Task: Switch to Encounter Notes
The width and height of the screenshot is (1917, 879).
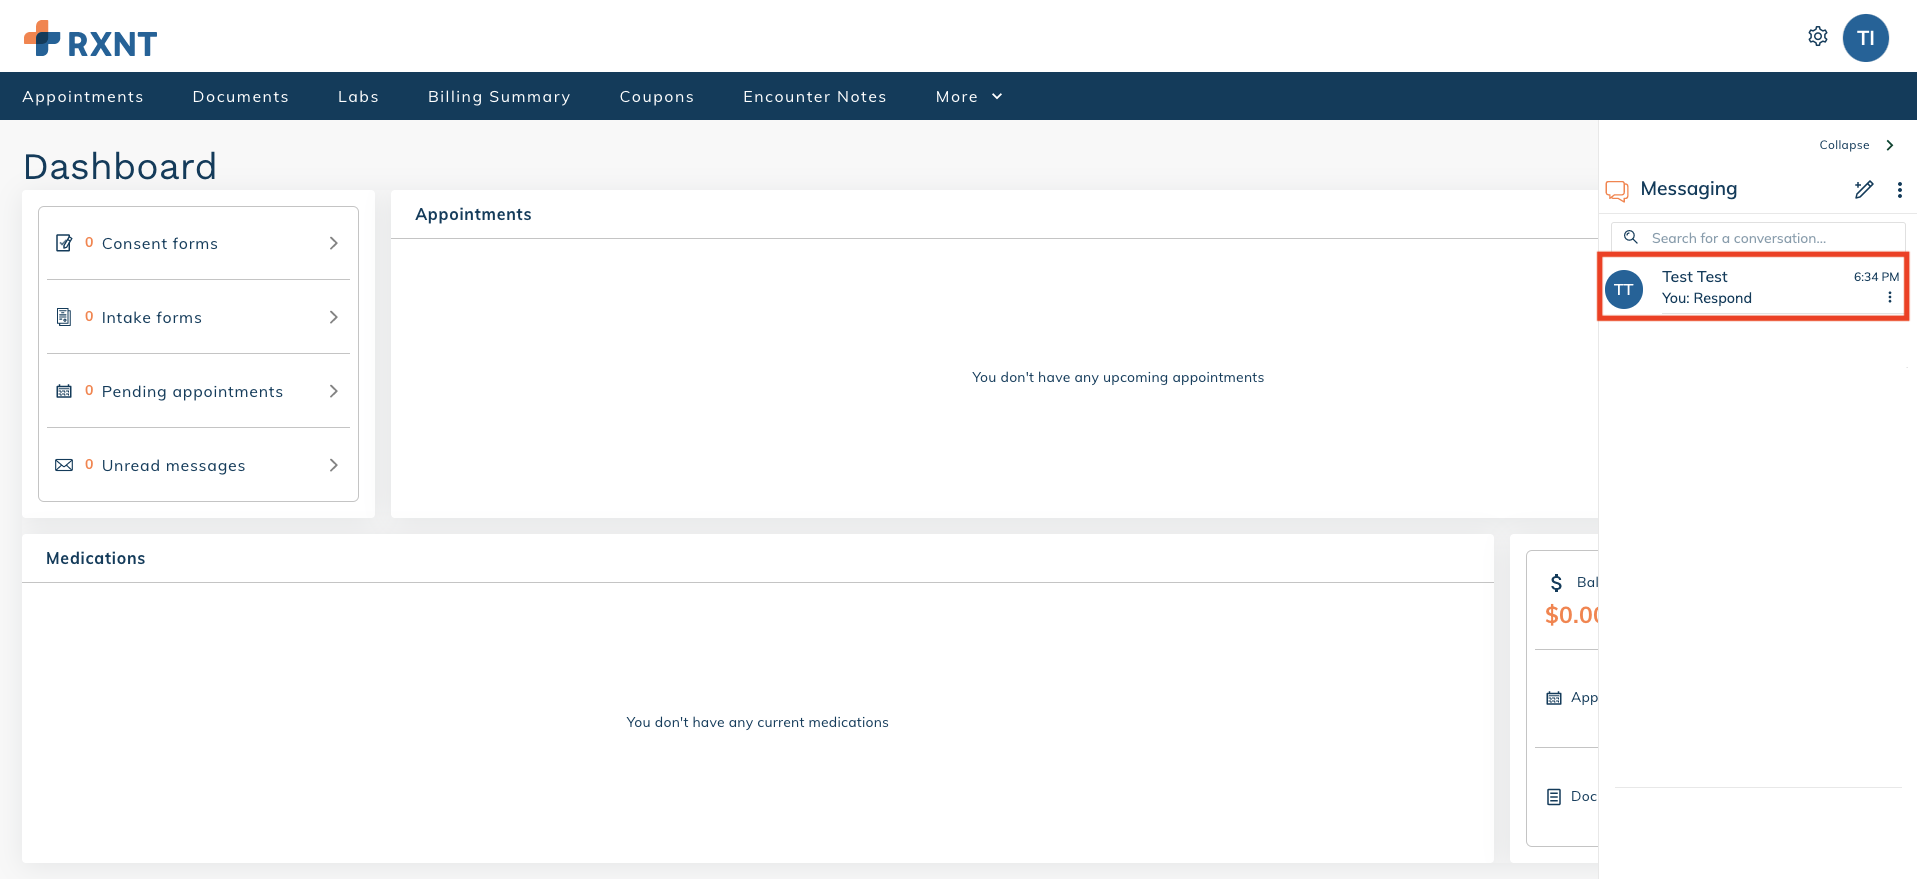Action: (814, 97)
